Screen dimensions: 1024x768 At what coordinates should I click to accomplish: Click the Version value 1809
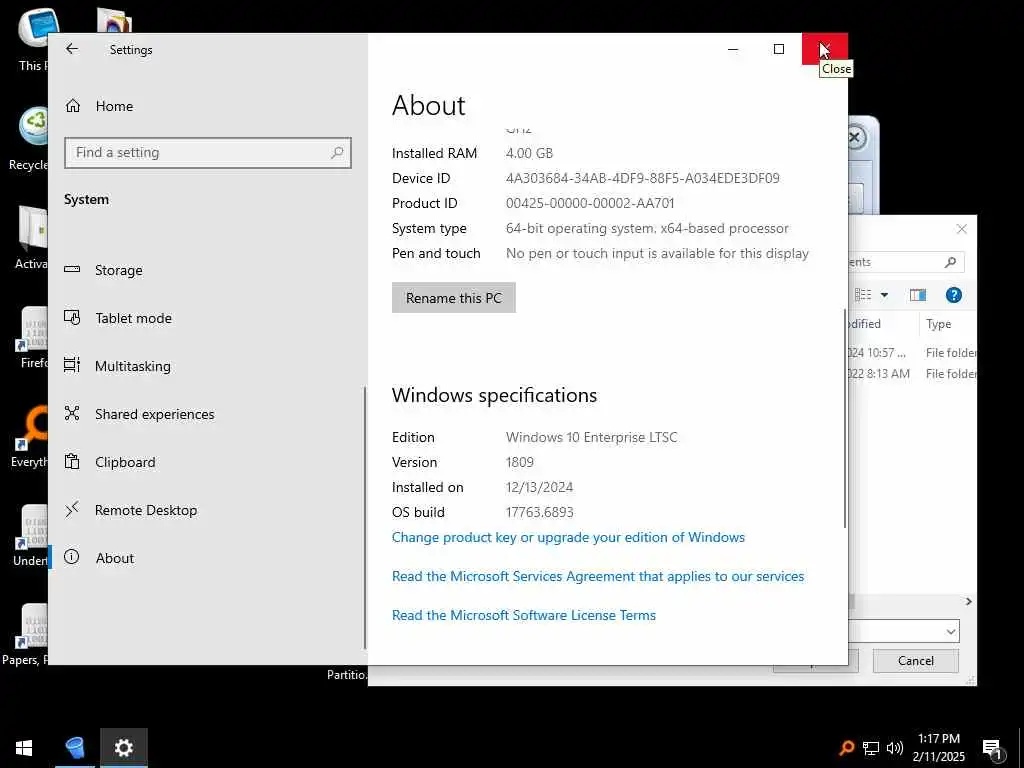(520, 462)
